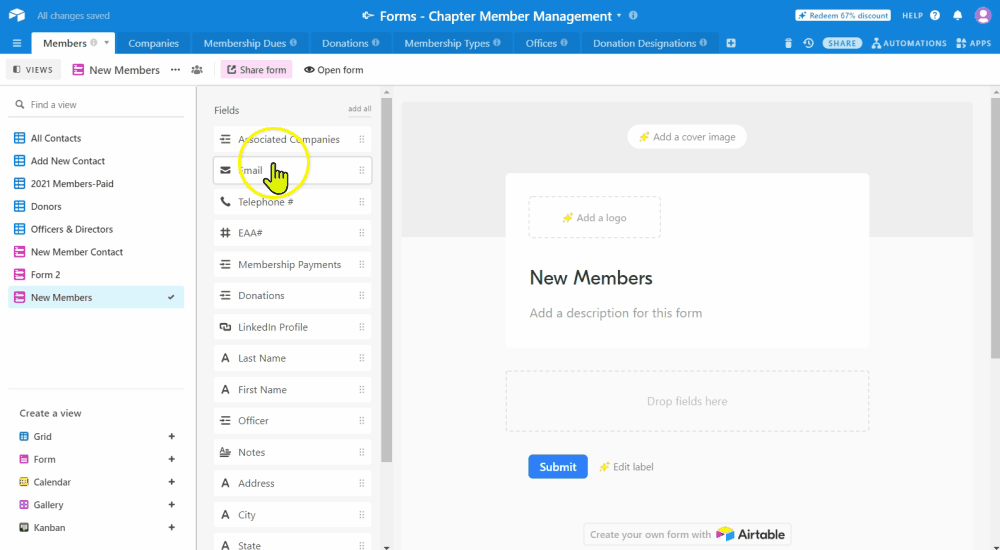Click drag handle on Last Name field
1000x550 pixels.
362,358
